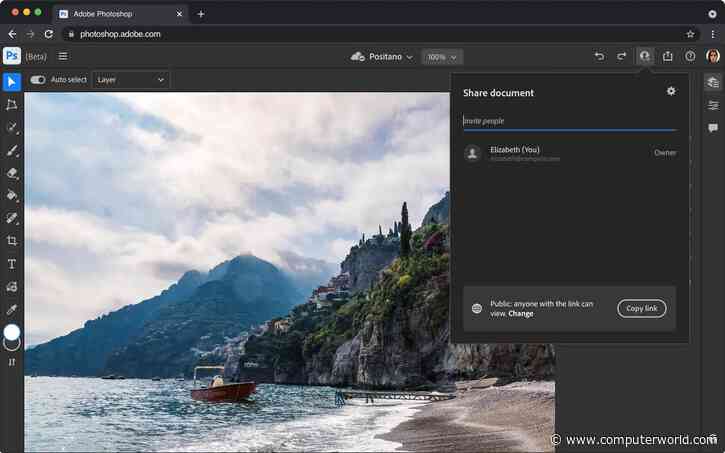Viewport: 725px width, 453px height.
Task: Toggle the Share document invite button
Action: coord(645,56)
